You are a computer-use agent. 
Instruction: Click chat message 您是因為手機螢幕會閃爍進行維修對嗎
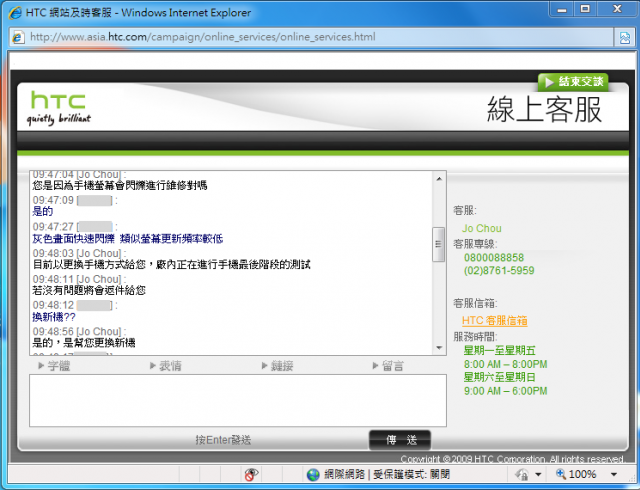coord(120,185)
